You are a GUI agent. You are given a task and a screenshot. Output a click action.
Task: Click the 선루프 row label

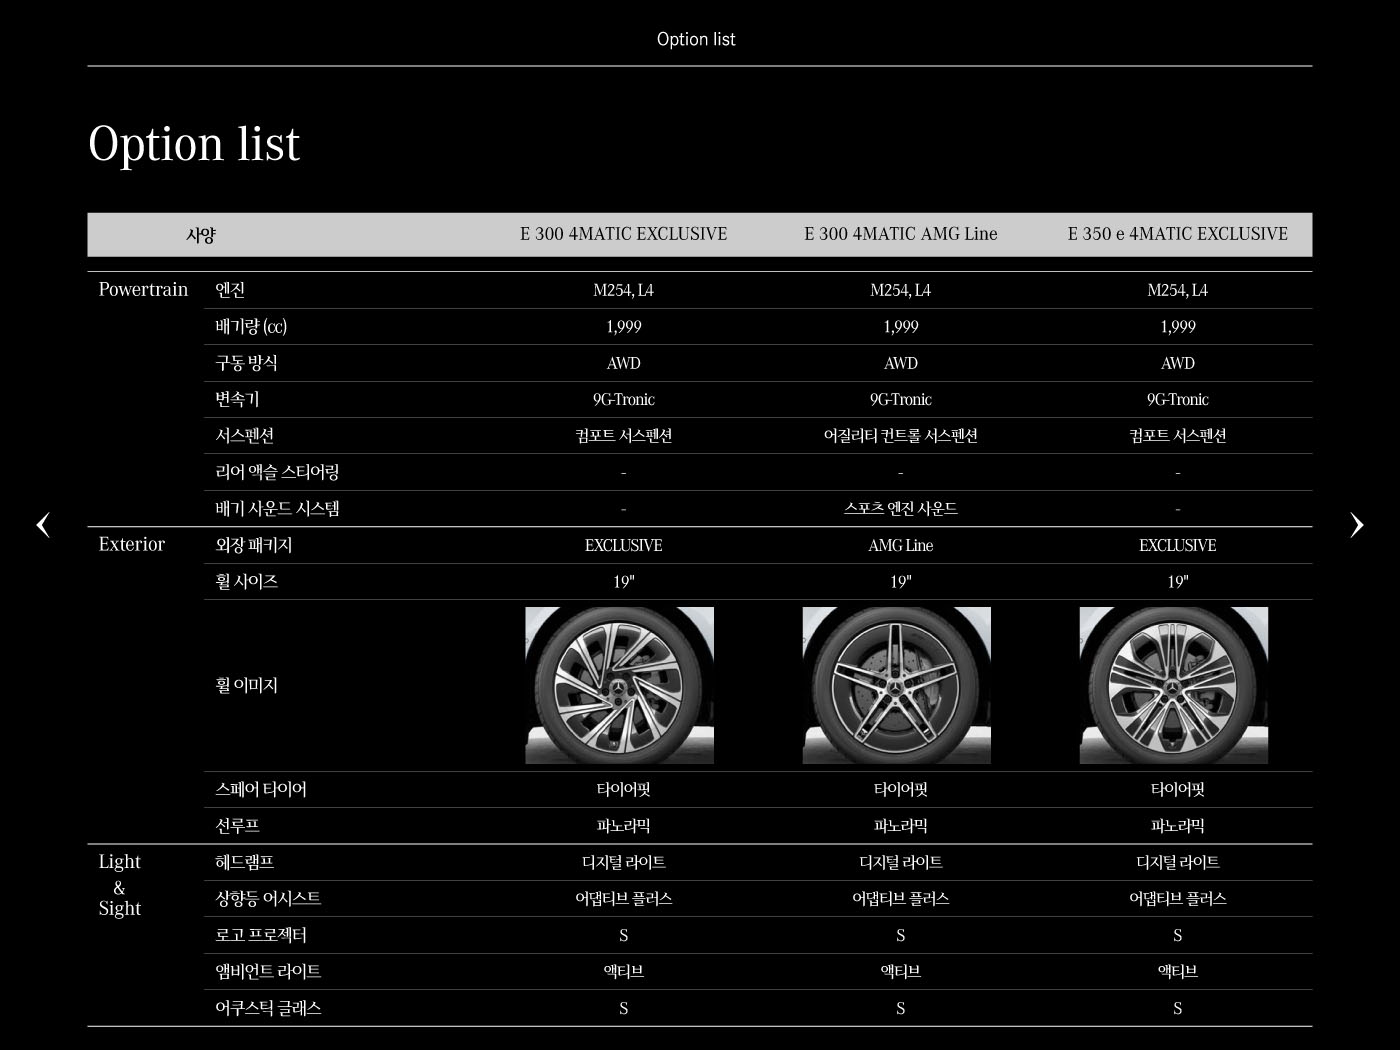(237, 826)
